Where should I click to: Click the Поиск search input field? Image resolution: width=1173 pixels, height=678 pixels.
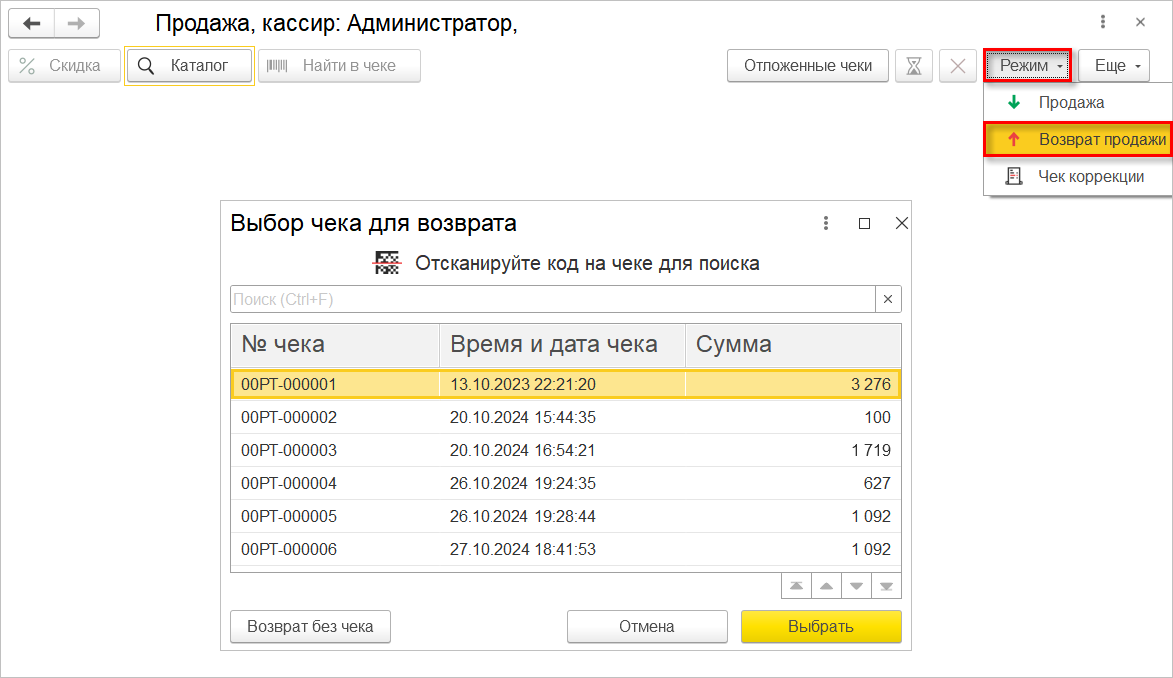pyautogui.click(x=552, y=299)
